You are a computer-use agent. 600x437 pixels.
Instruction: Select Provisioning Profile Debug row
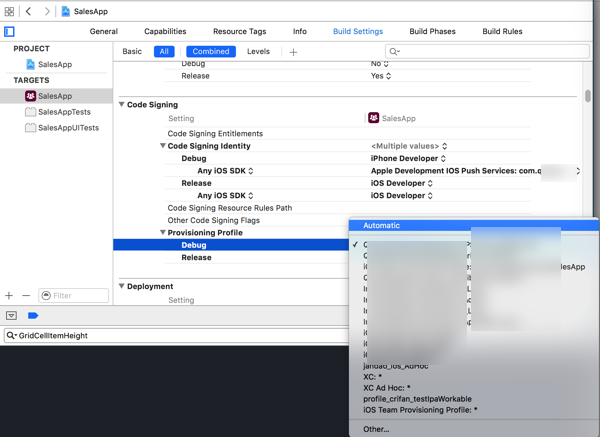point(231,245)
